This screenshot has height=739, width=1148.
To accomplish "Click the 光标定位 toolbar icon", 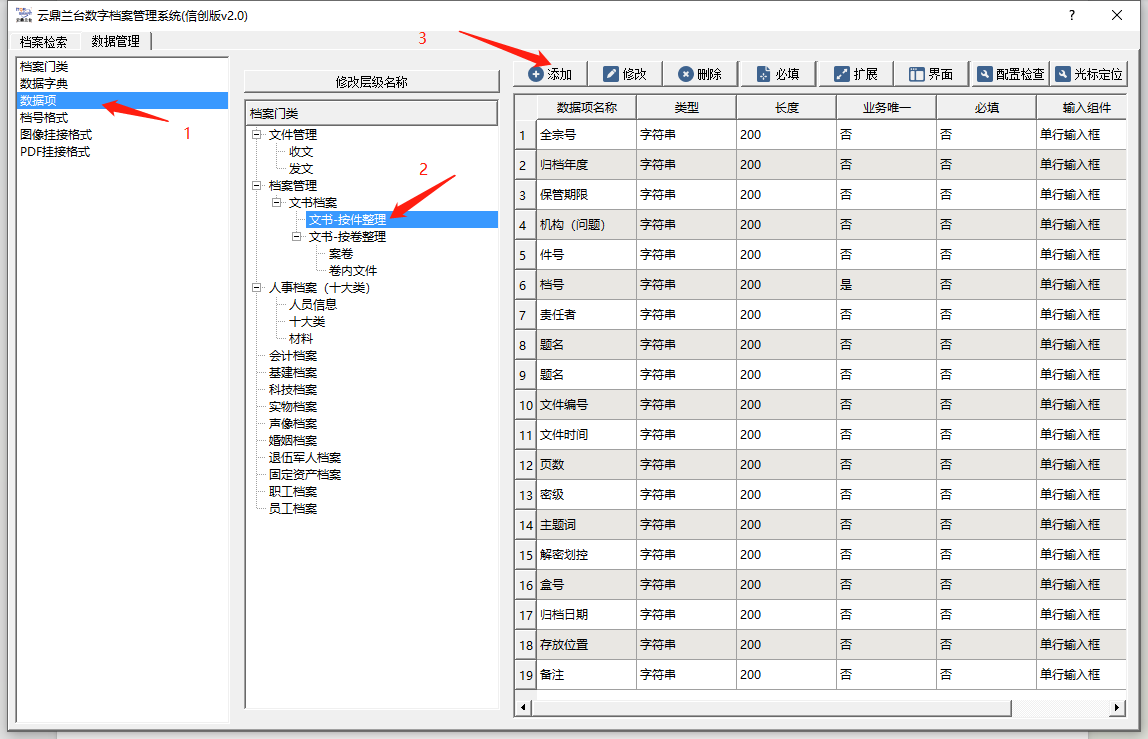I will (x=1062, y=74).
